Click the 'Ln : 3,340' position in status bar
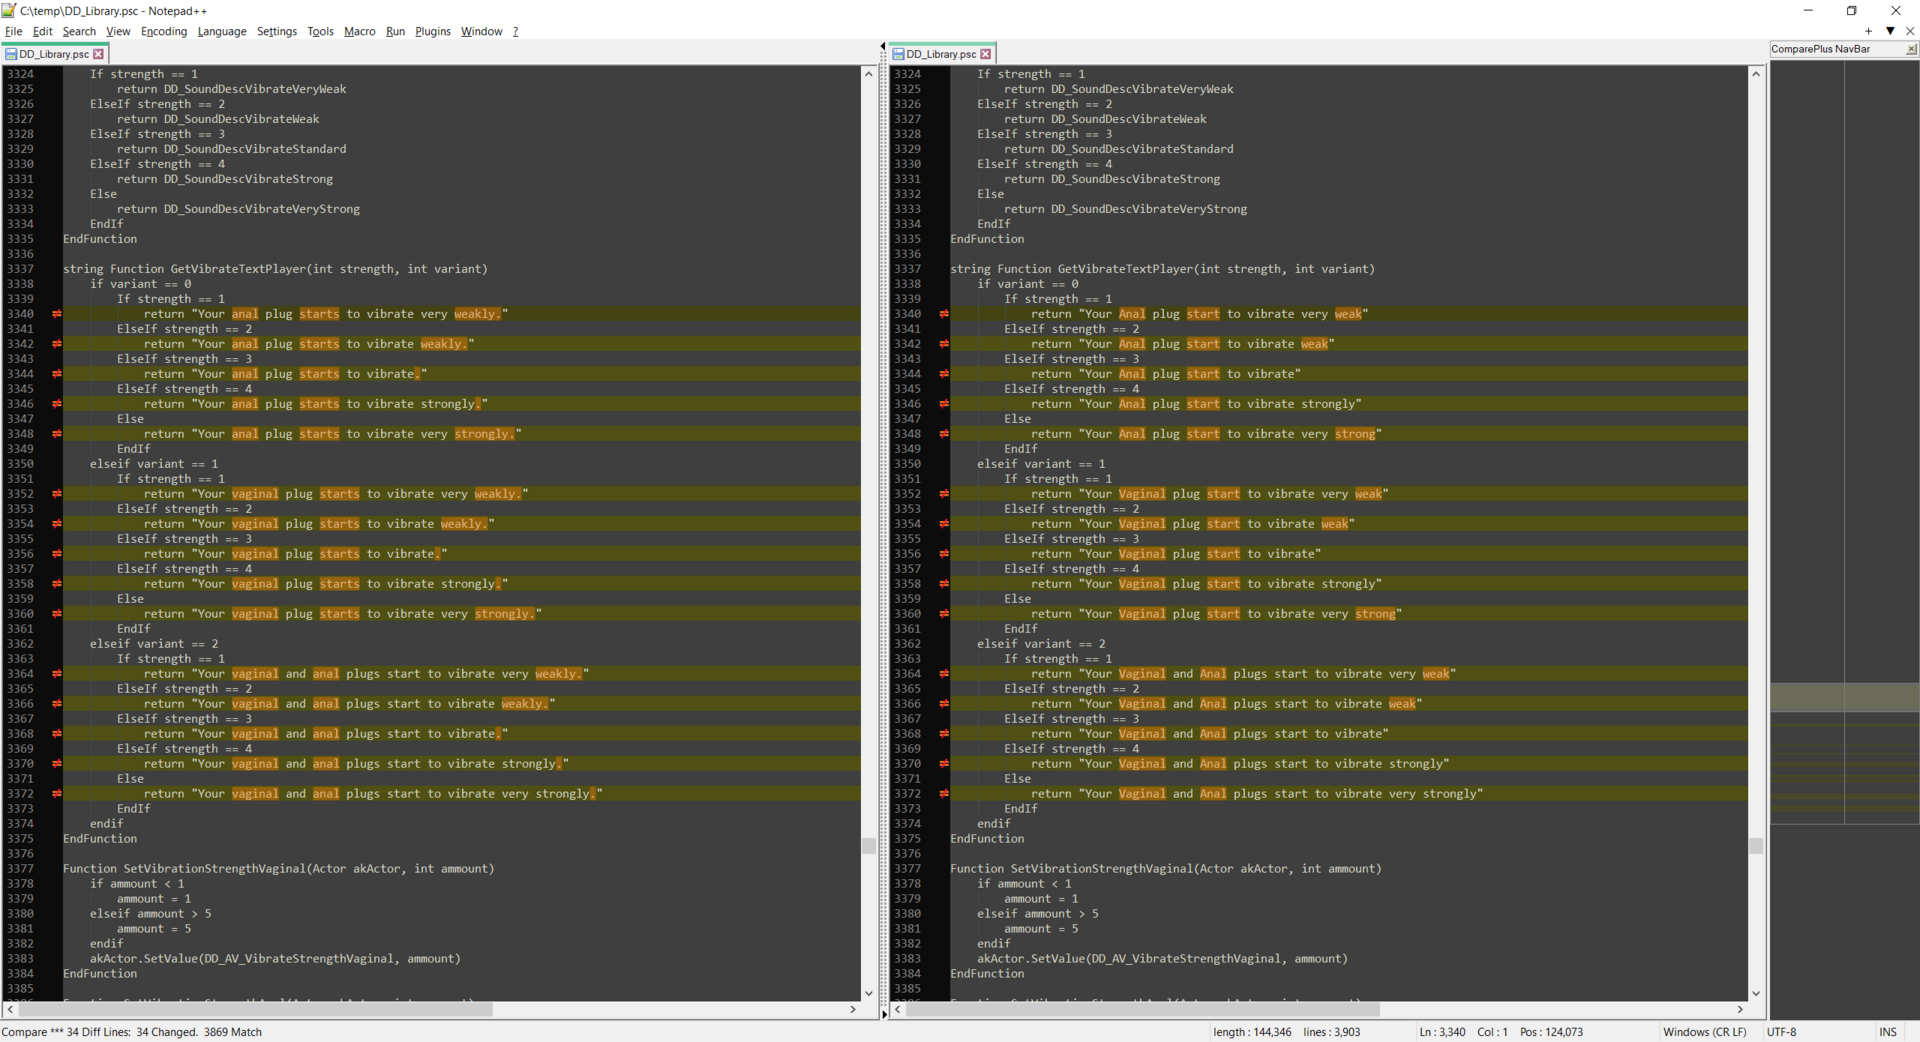The width and height of the screenshot is (1920, 1042). (x=1442, y=1032)
